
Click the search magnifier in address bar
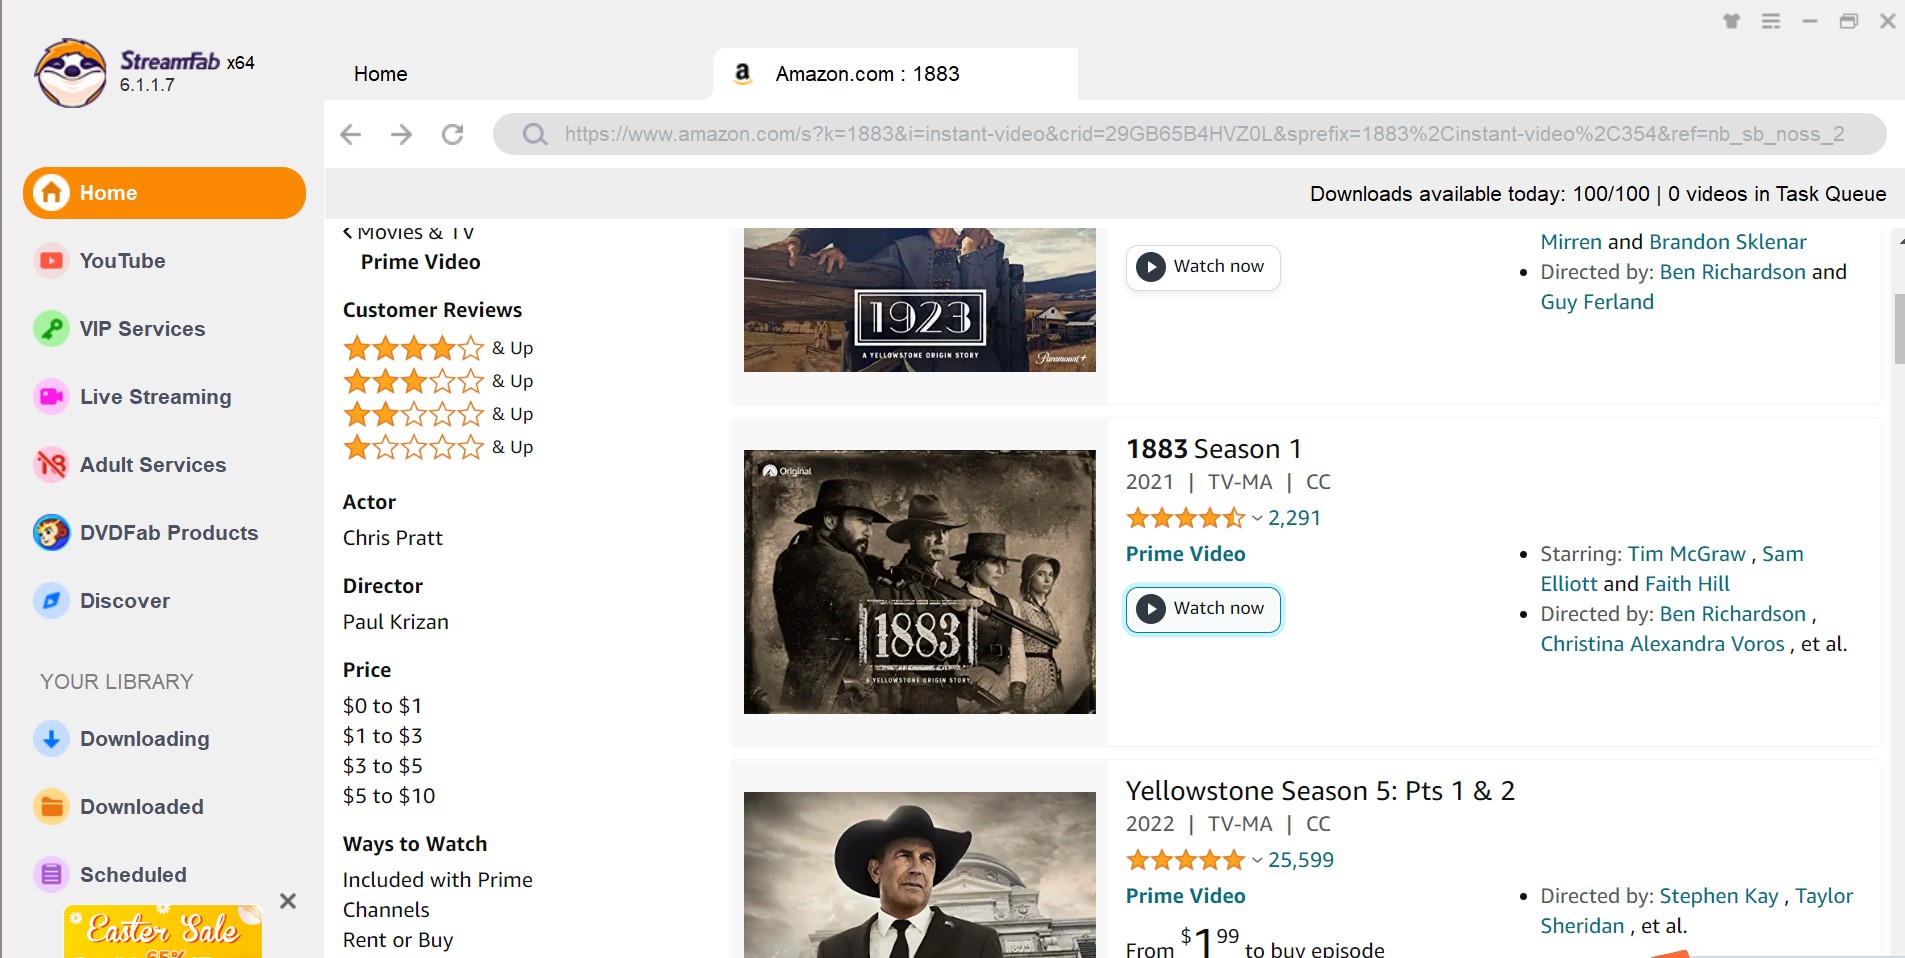pyautogui.click(x=535, y=134)
